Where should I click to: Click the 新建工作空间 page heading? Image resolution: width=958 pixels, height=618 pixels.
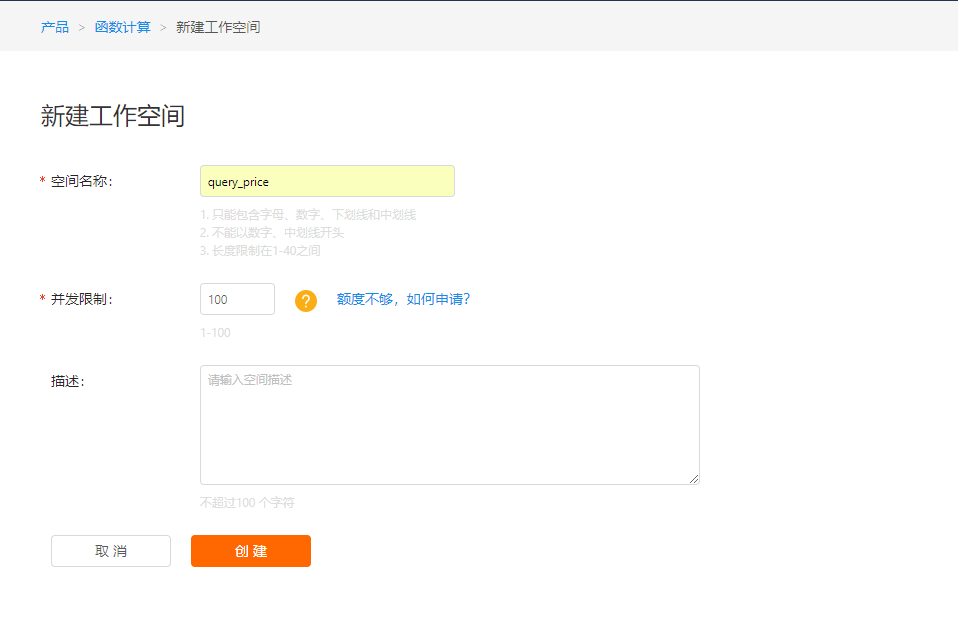click(112, 115)
